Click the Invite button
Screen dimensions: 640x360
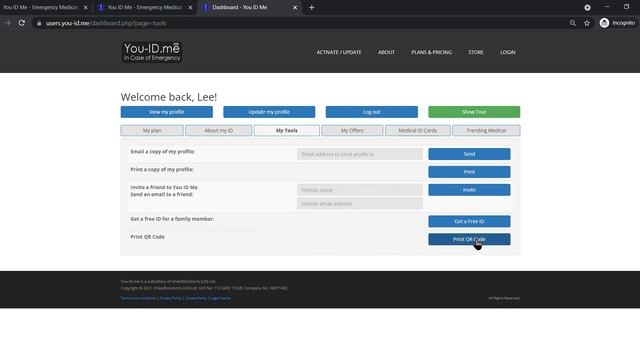[469, 190]
